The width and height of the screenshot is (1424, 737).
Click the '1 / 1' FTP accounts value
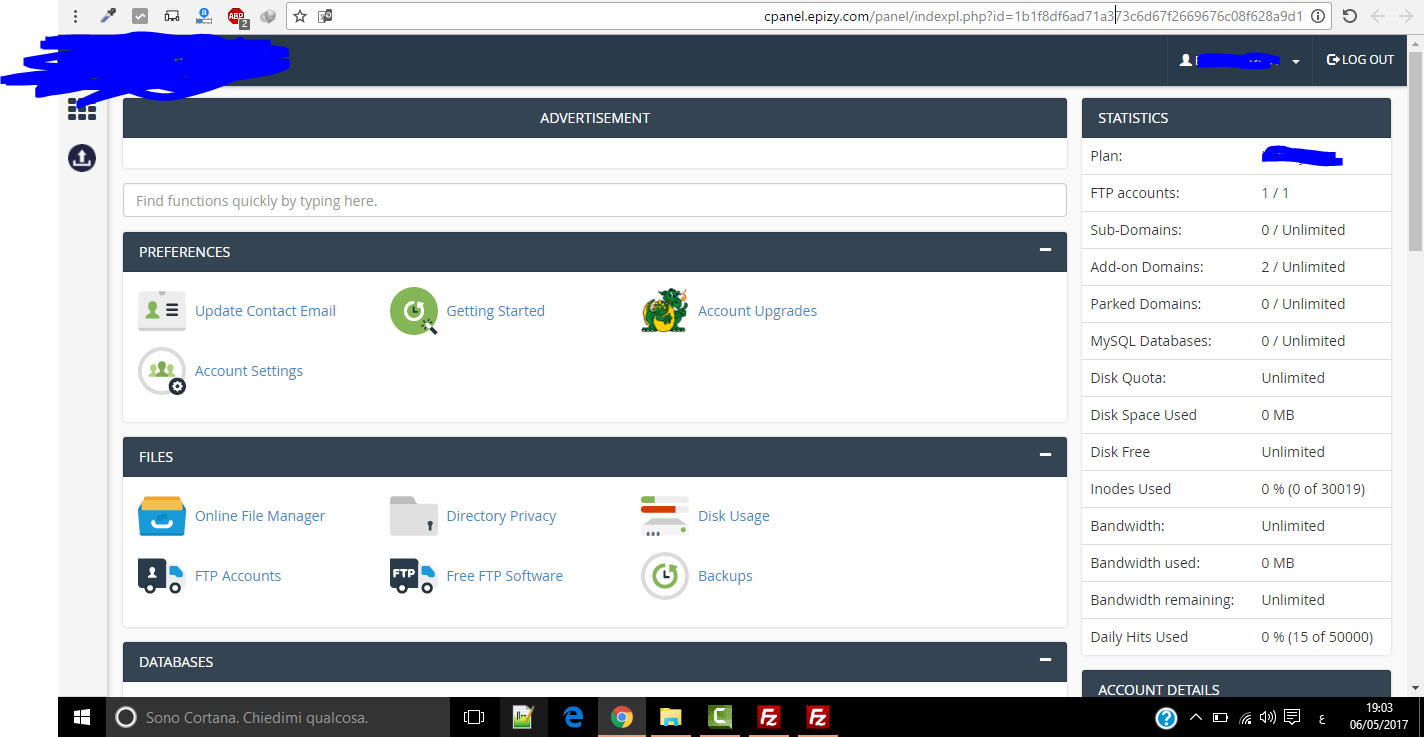(1275, 193)
